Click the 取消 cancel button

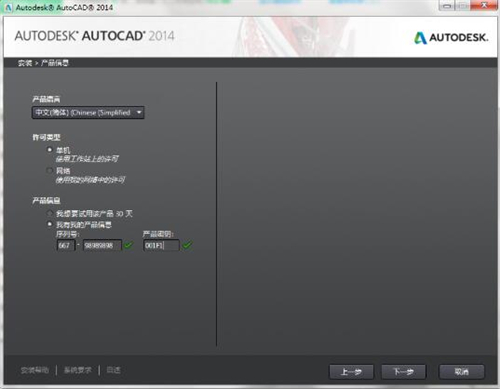462,372
